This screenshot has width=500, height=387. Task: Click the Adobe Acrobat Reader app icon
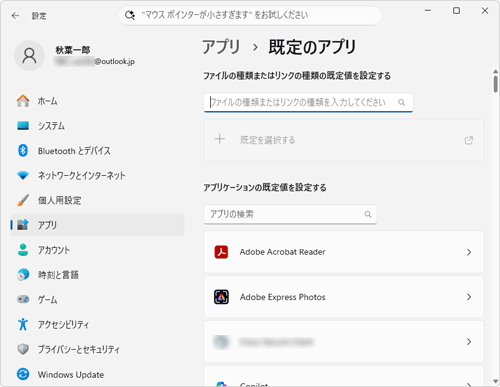coord(221,252)
